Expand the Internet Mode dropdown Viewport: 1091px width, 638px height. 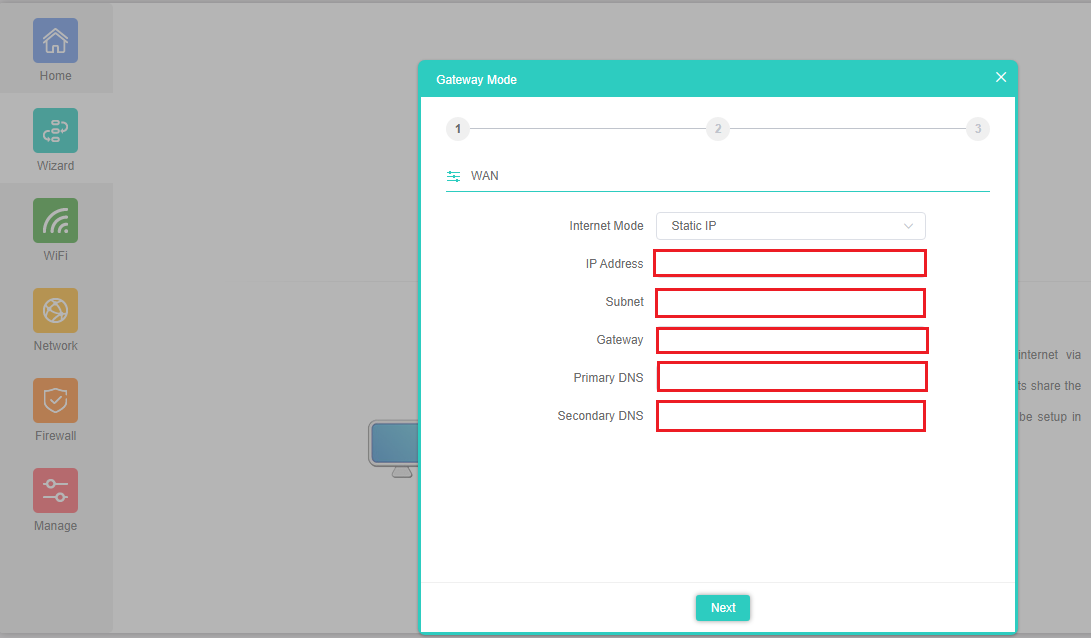(x=790, y=226)
